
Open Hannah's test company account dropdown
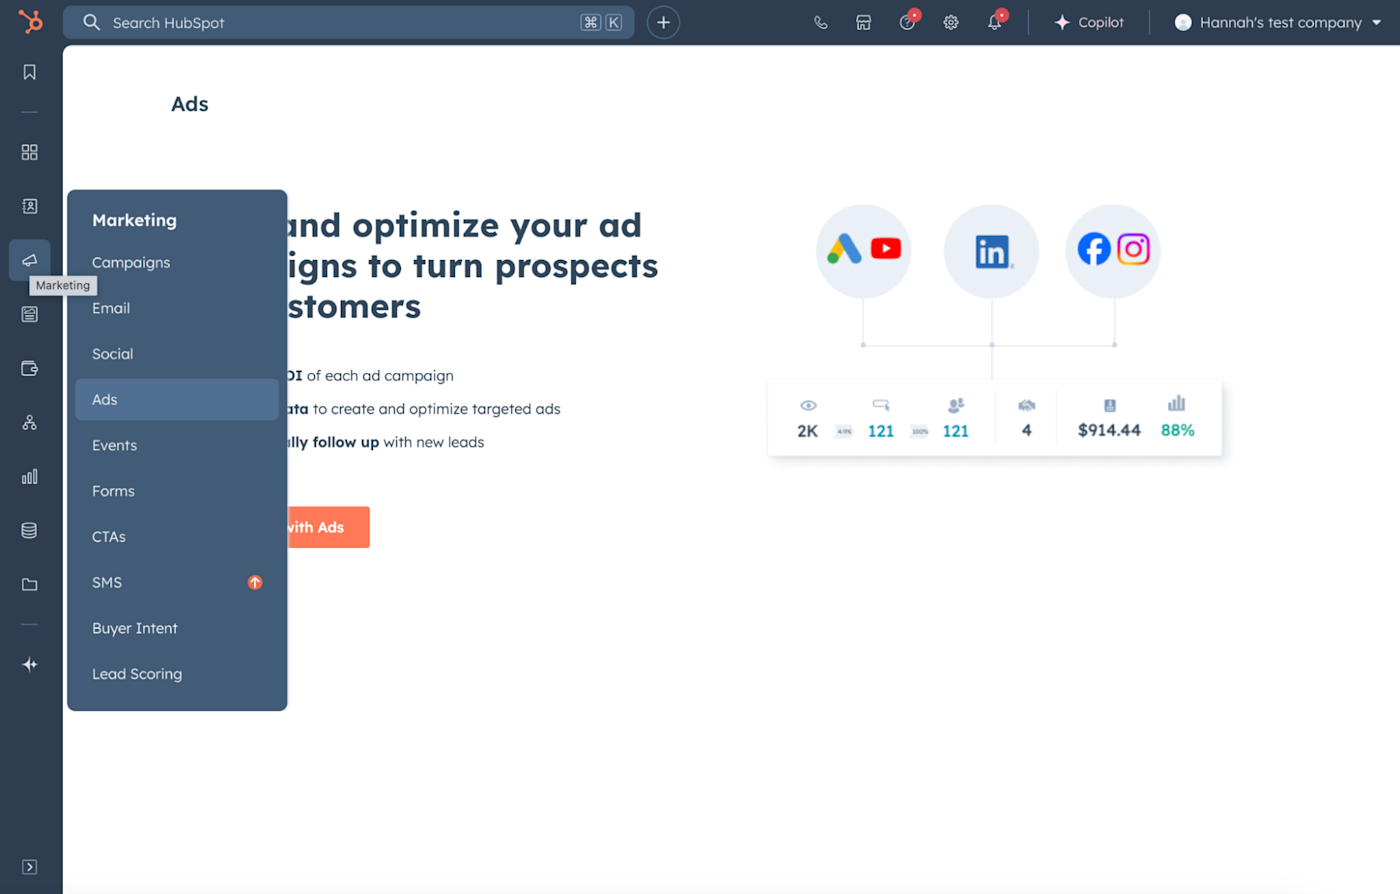click(1278, 22)
